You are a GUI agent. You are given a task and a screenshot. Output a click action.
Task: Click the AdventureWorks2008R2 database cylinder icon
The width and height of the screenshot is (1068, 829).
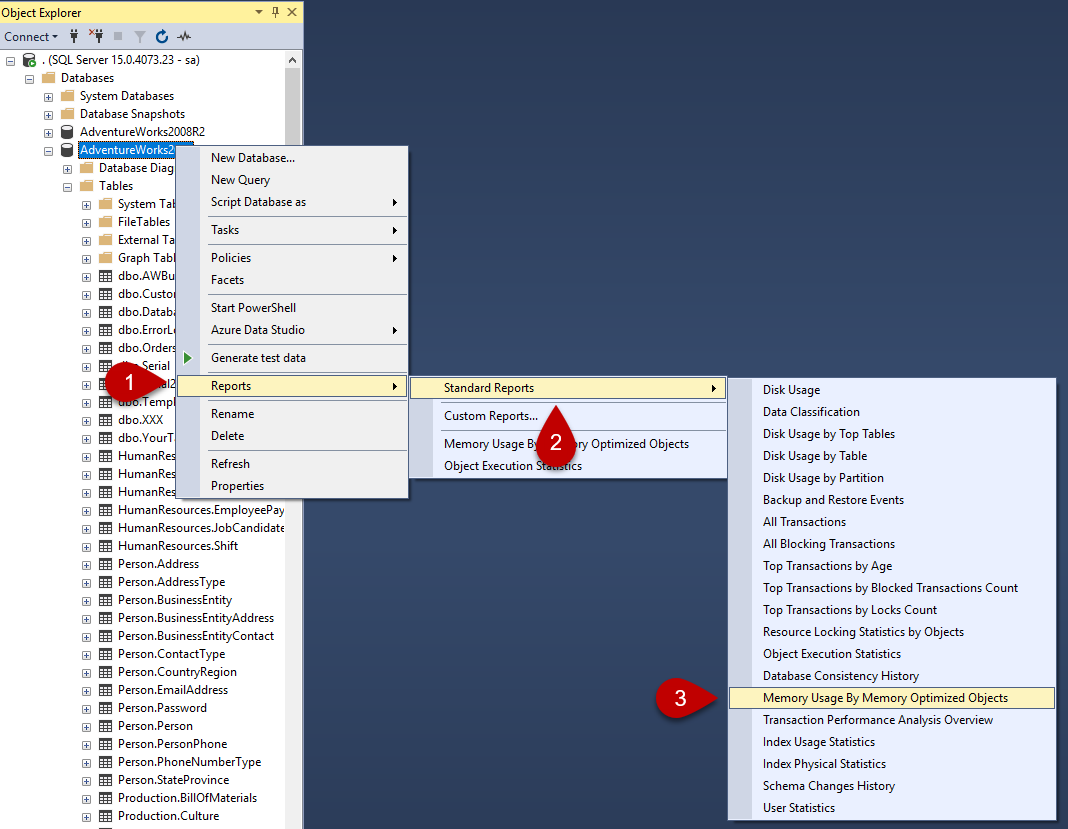tap(67, 132)
